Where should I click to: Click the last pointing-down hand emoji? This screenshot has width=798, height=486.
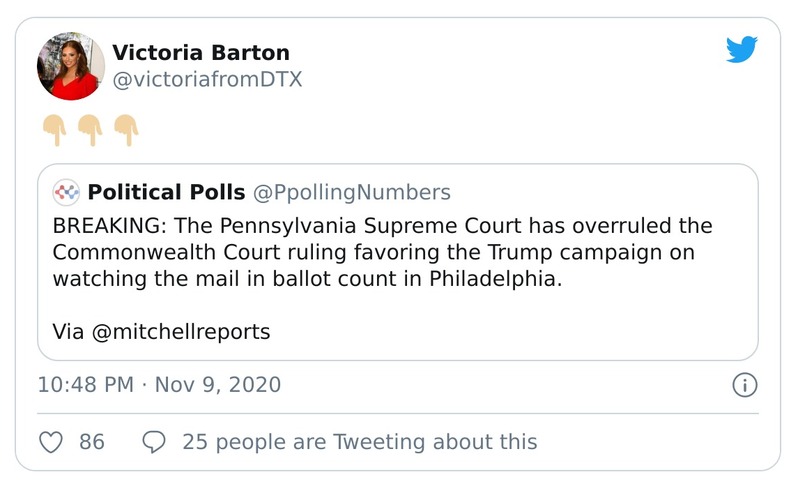pos(125,130)
